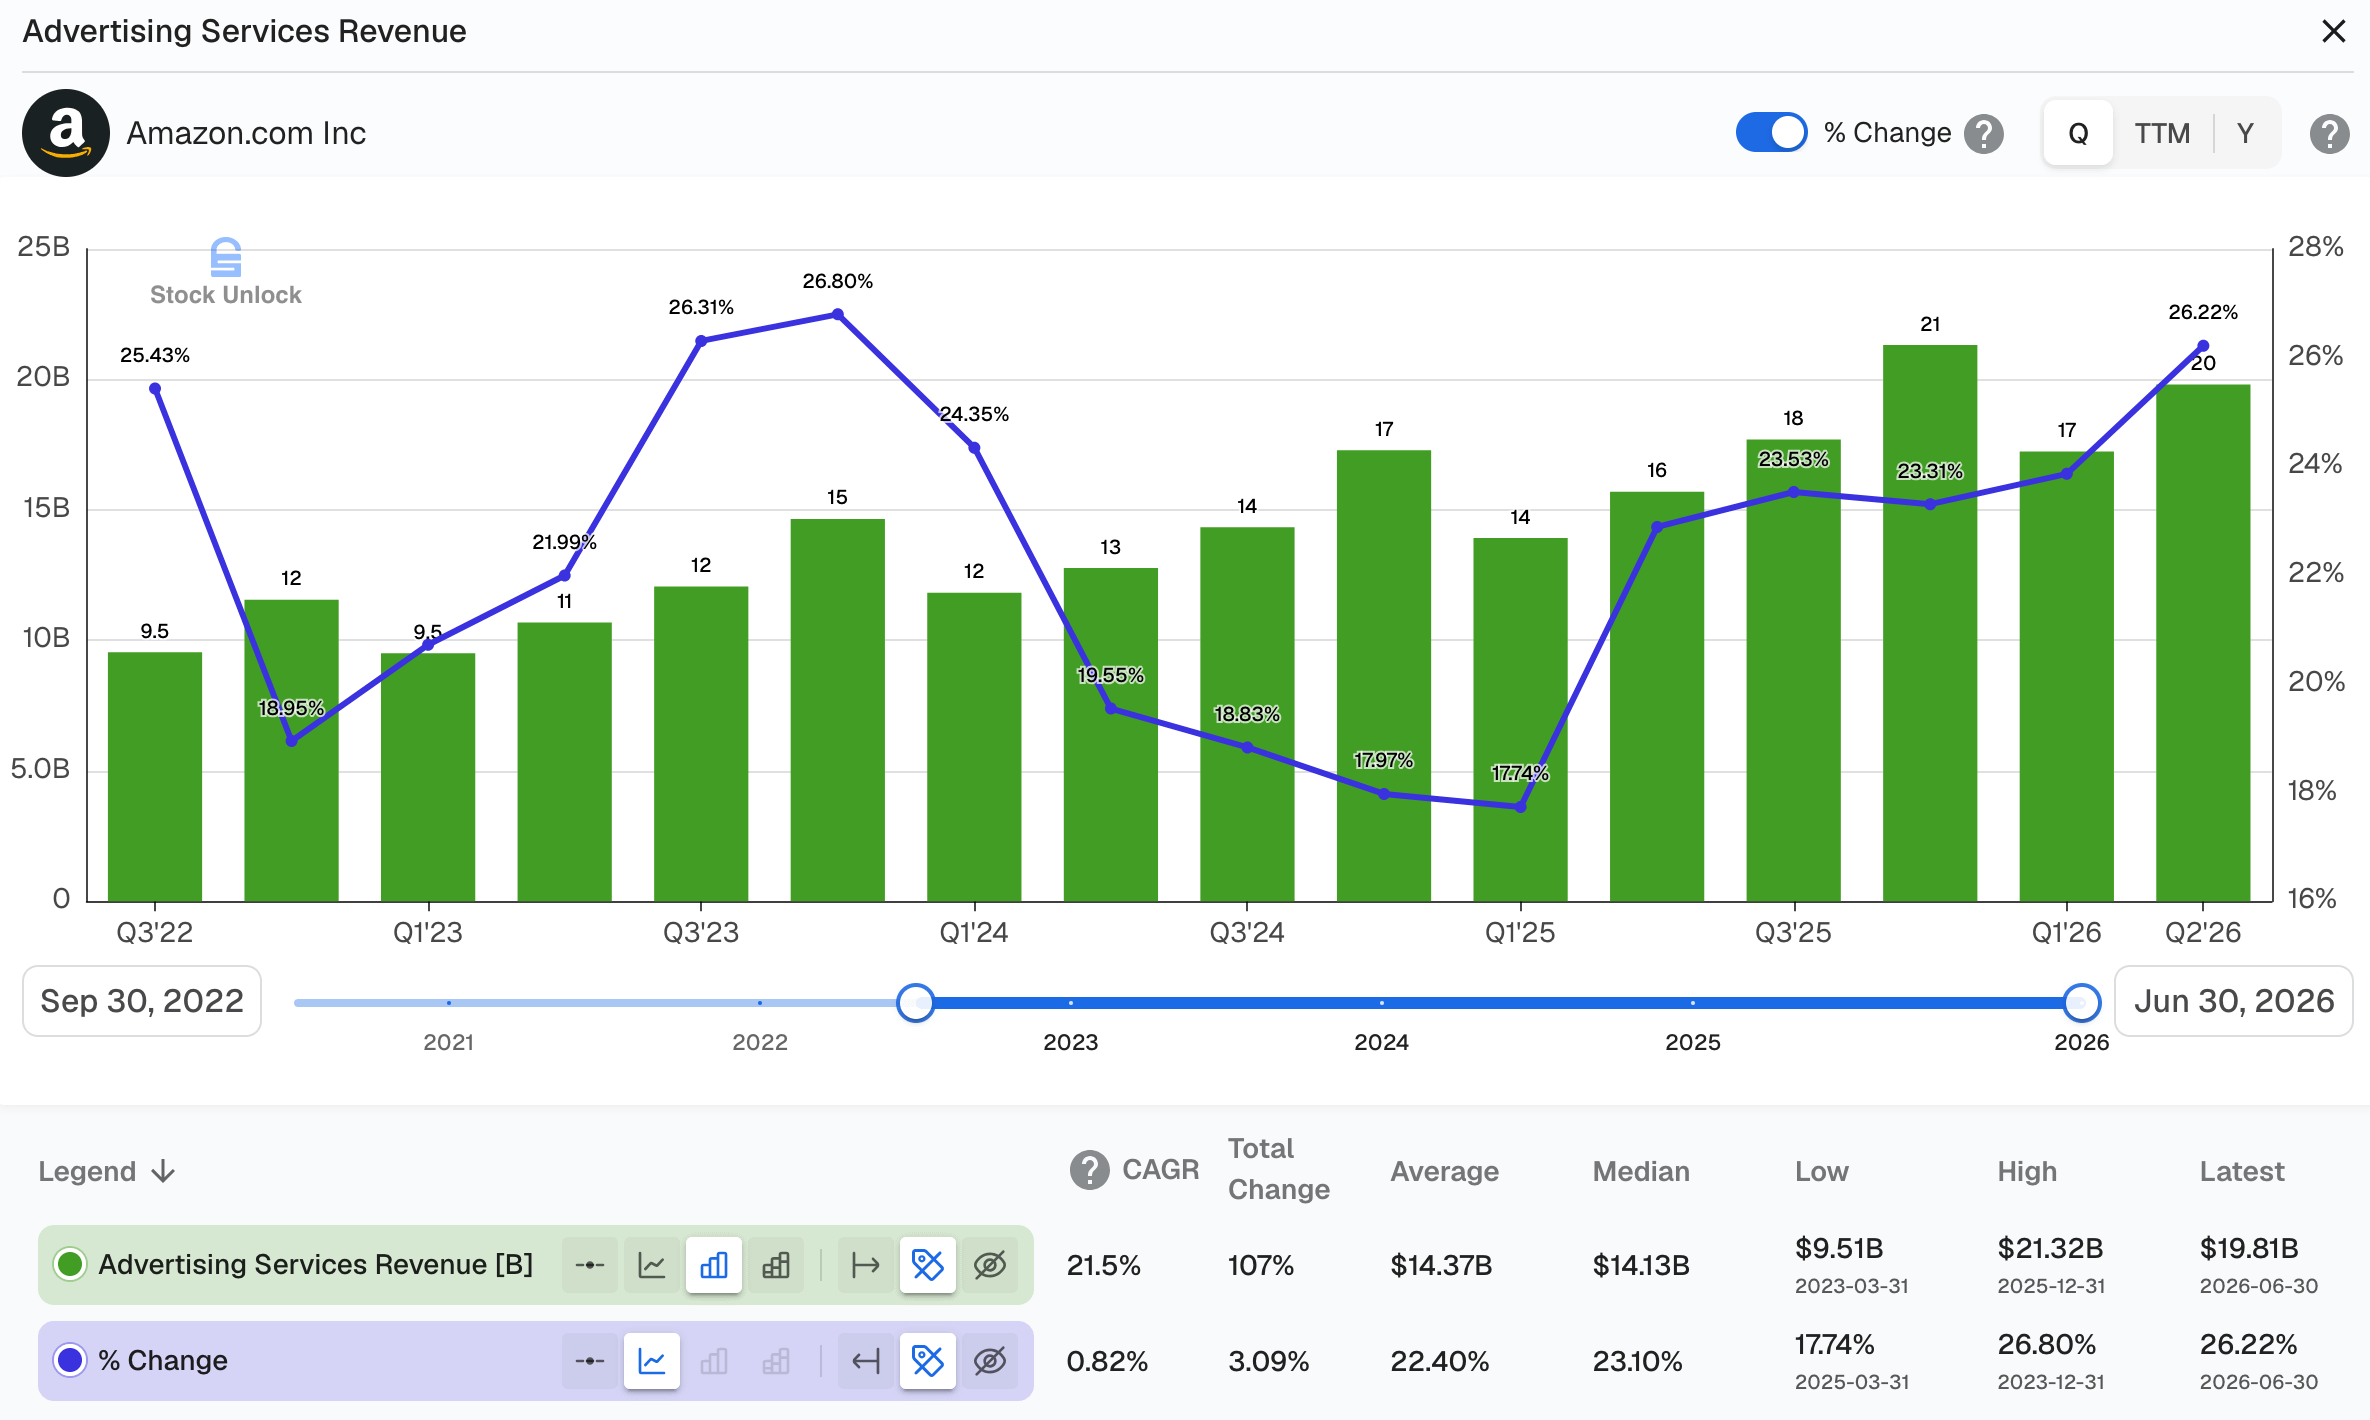This screenshot has height=1420, width=2370.
Task: Click the green Advertising Services Revenue color dot
Action: pos(70,1265)
